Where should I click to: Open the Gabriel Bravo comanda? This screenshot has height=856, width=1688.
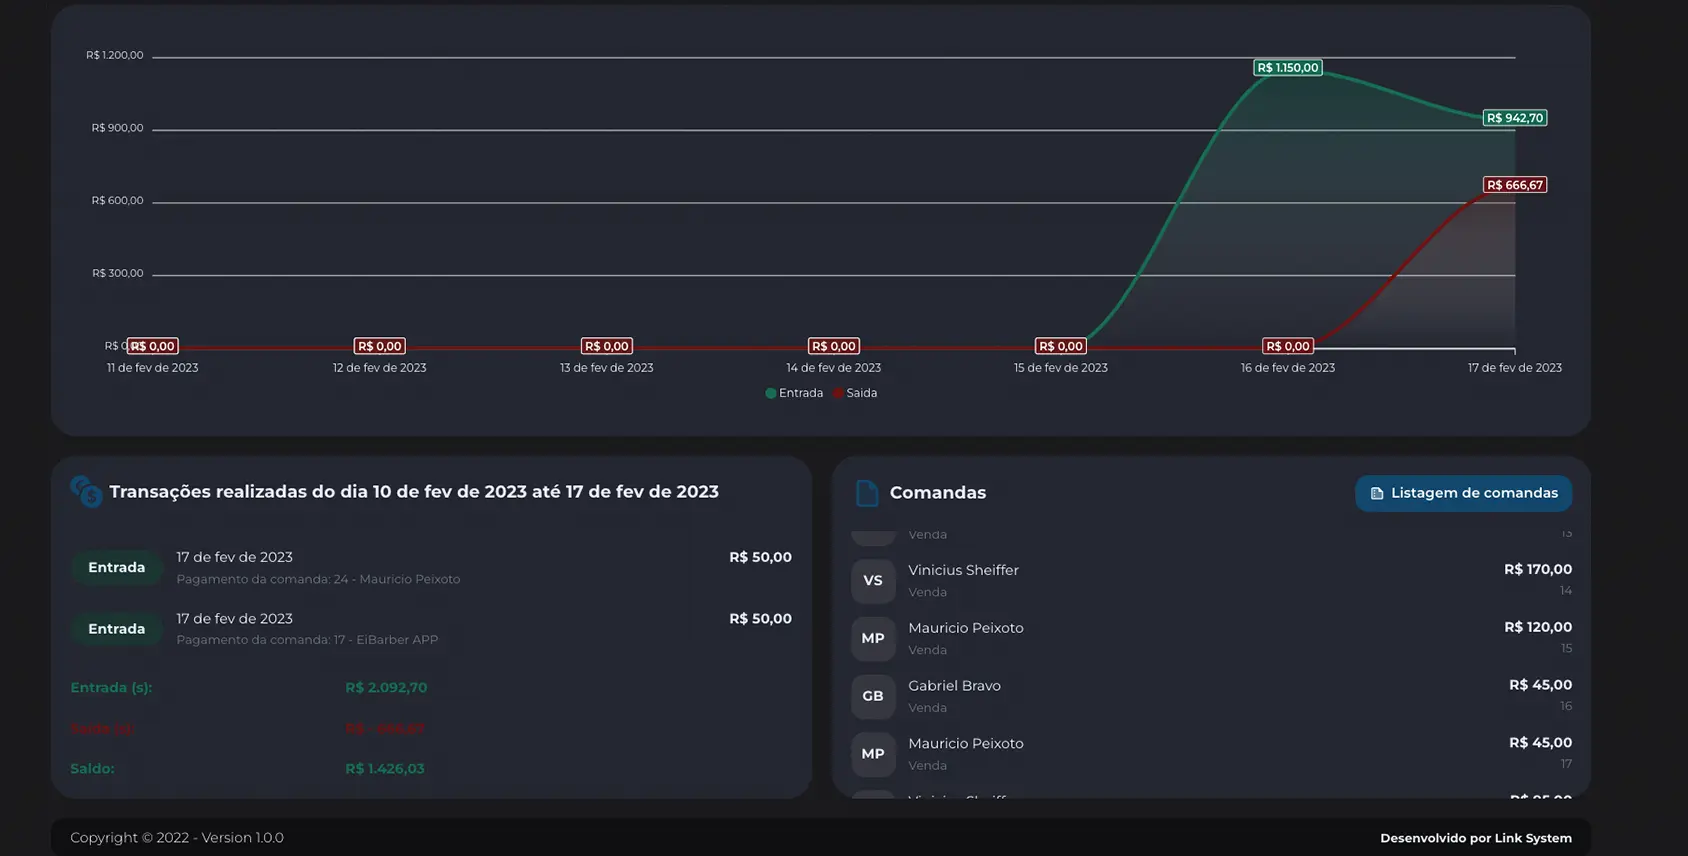point(954,686)
